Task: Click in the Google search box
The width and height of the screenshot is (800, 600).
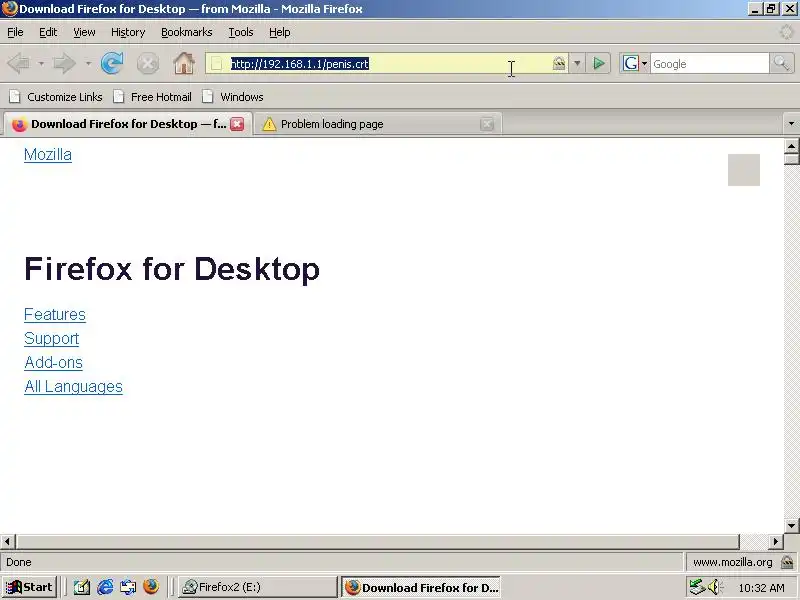Action: pyautogui.click(x=709, y=64)
